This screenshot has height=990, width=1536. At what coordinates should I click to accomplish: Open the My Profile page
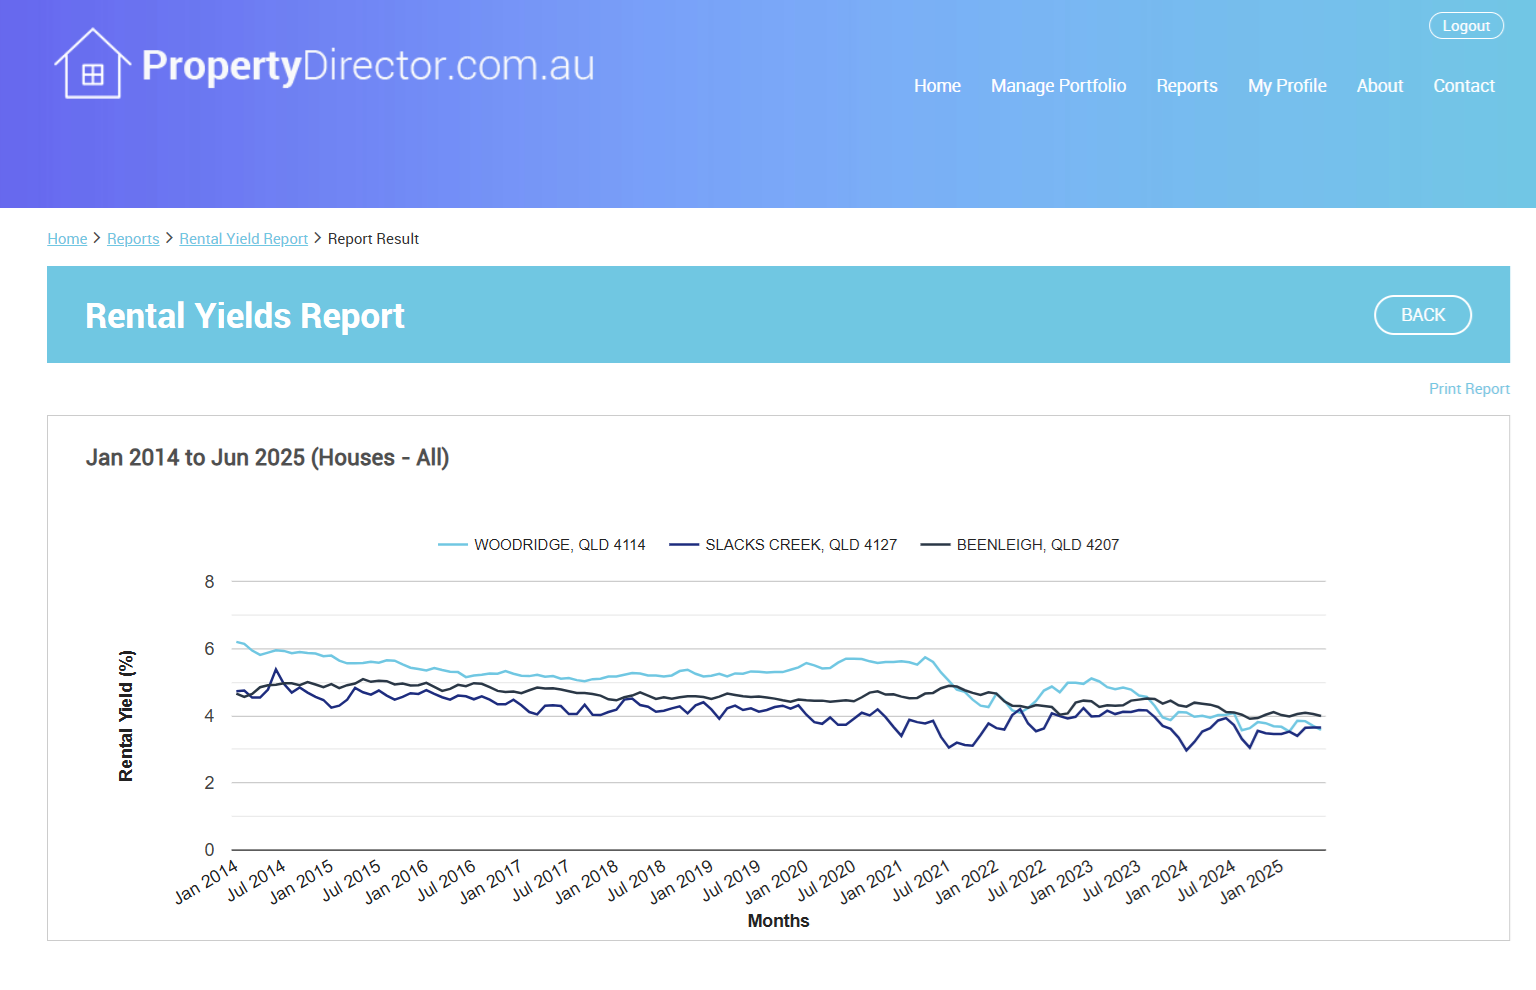point(1287,86)
